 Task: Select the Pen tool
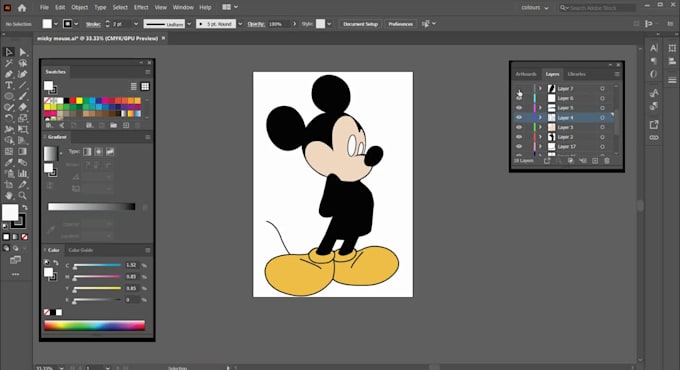9,74
